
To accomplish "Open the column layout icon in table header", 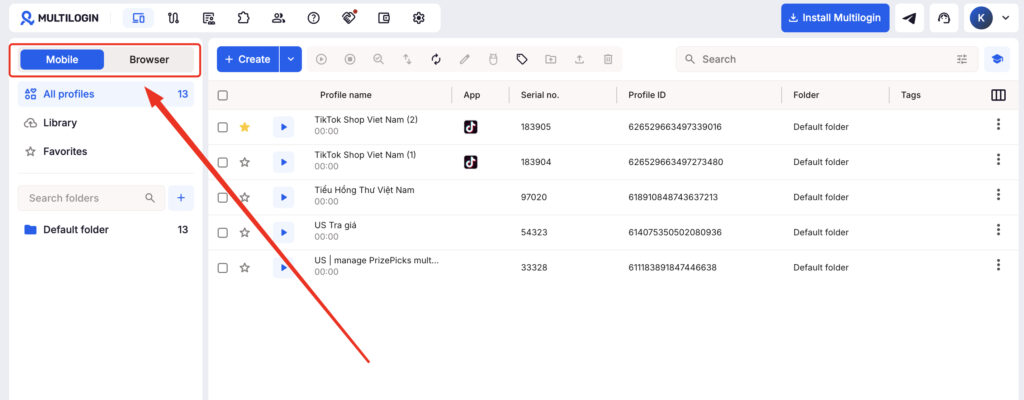I will (998, 95).
